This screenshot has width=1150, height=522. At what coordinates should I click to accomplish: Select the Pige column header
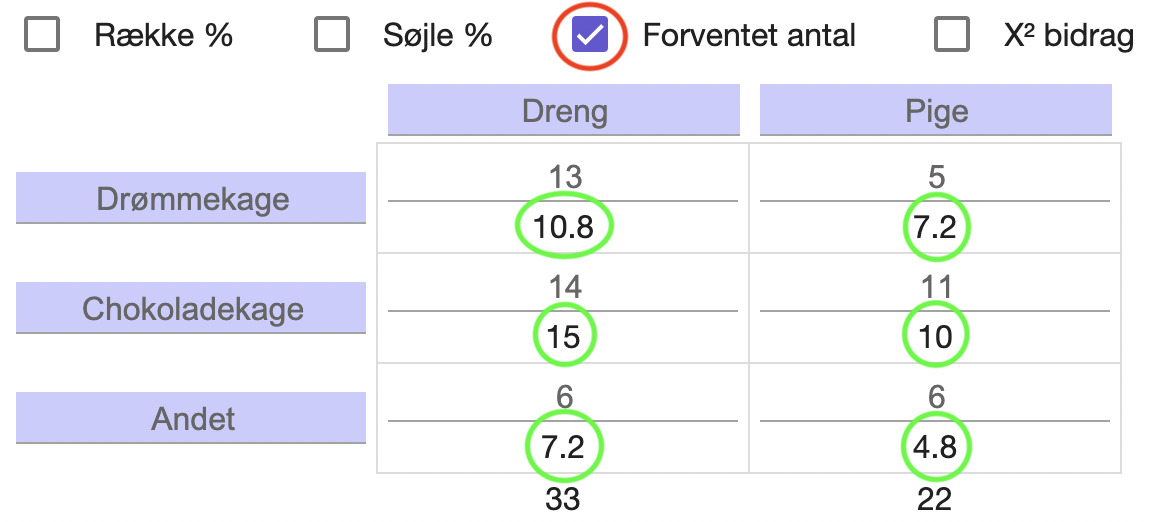coord(936,110)
